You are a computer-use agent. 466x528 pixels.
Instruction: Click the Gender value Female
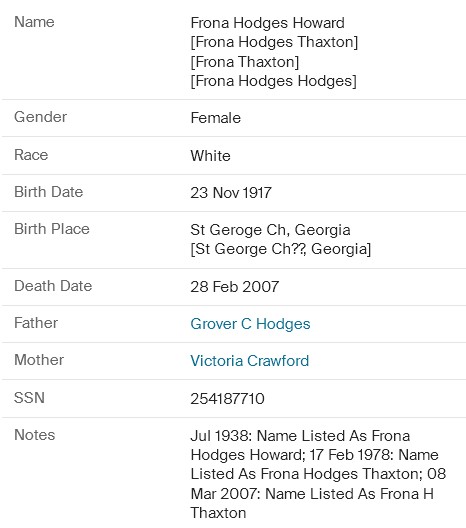tap(215, 118)
